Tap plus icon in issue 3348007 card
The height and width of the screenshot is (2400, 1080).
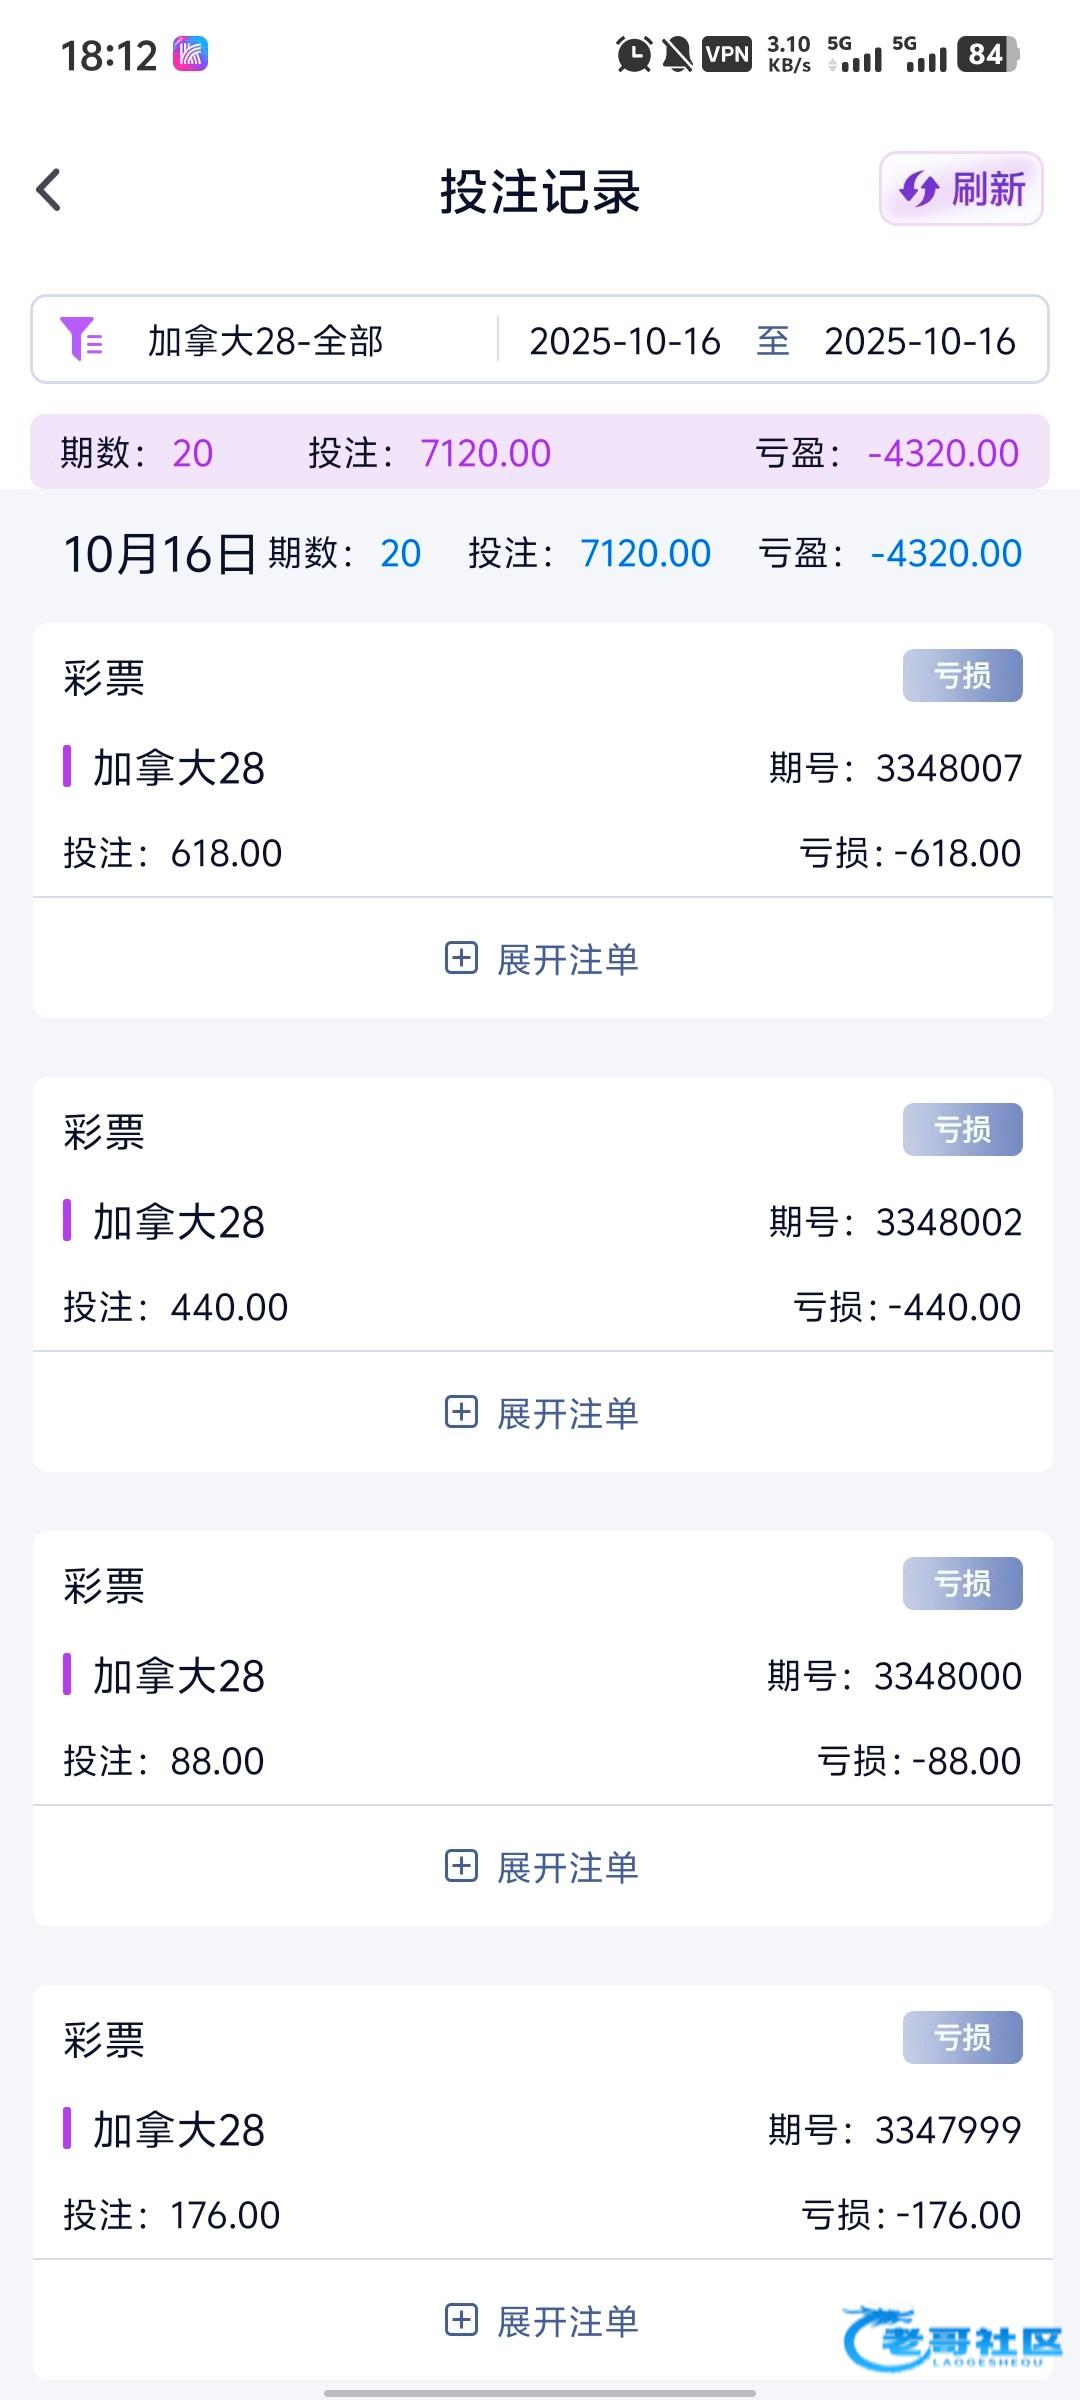coord(461,958)
